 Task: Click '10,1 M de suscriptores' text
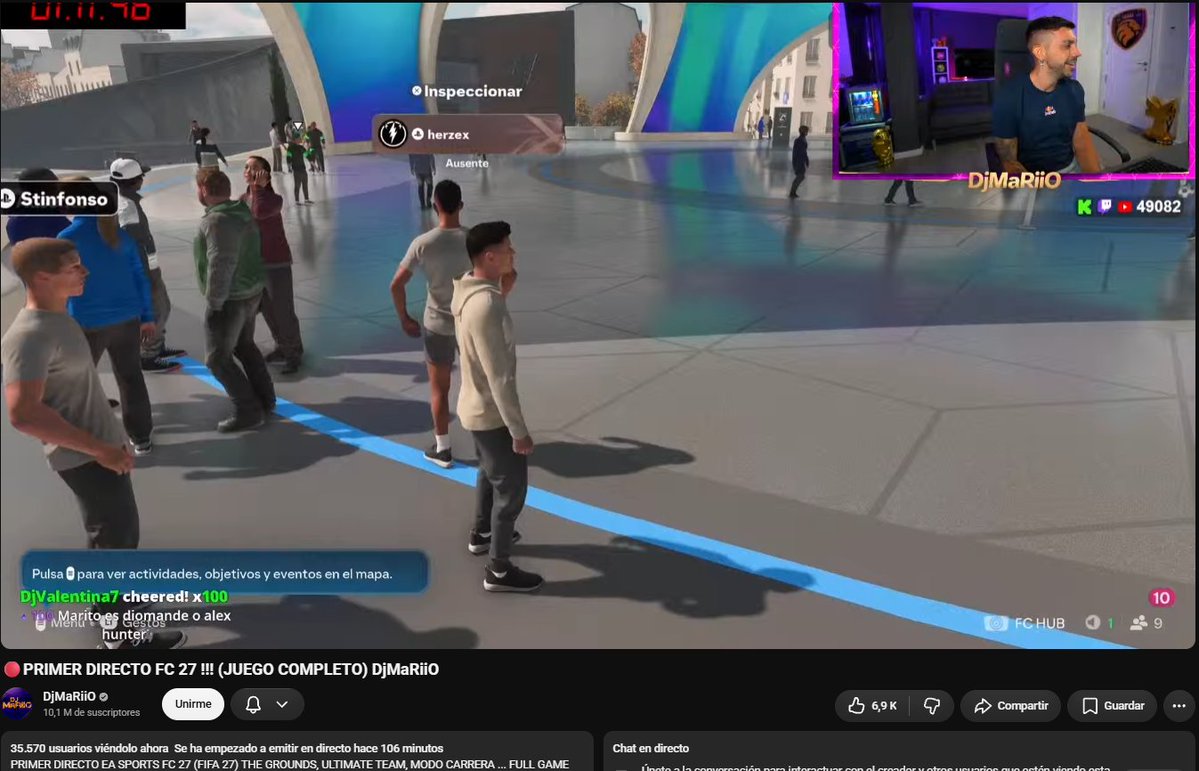91,712
